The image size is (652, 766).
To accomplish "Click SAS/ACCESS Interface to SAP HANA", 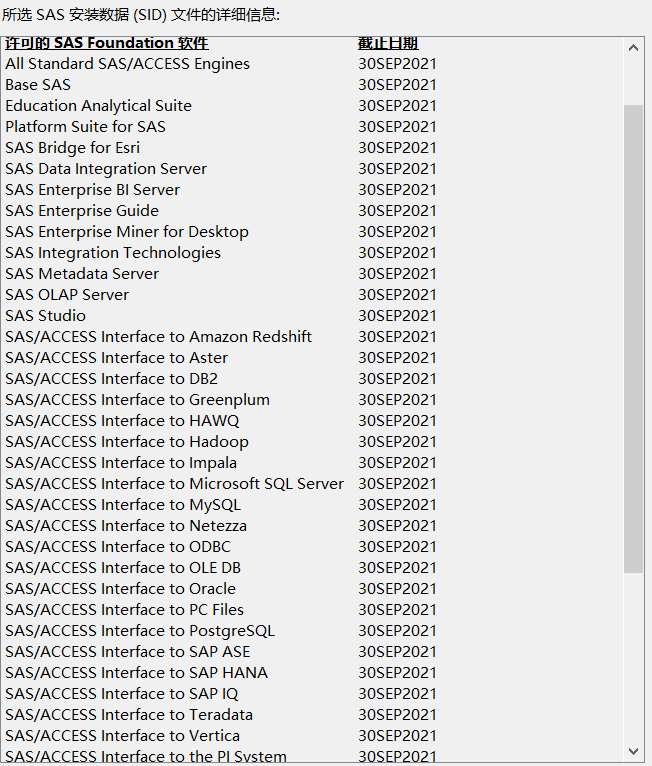I will tap(136, 673).
